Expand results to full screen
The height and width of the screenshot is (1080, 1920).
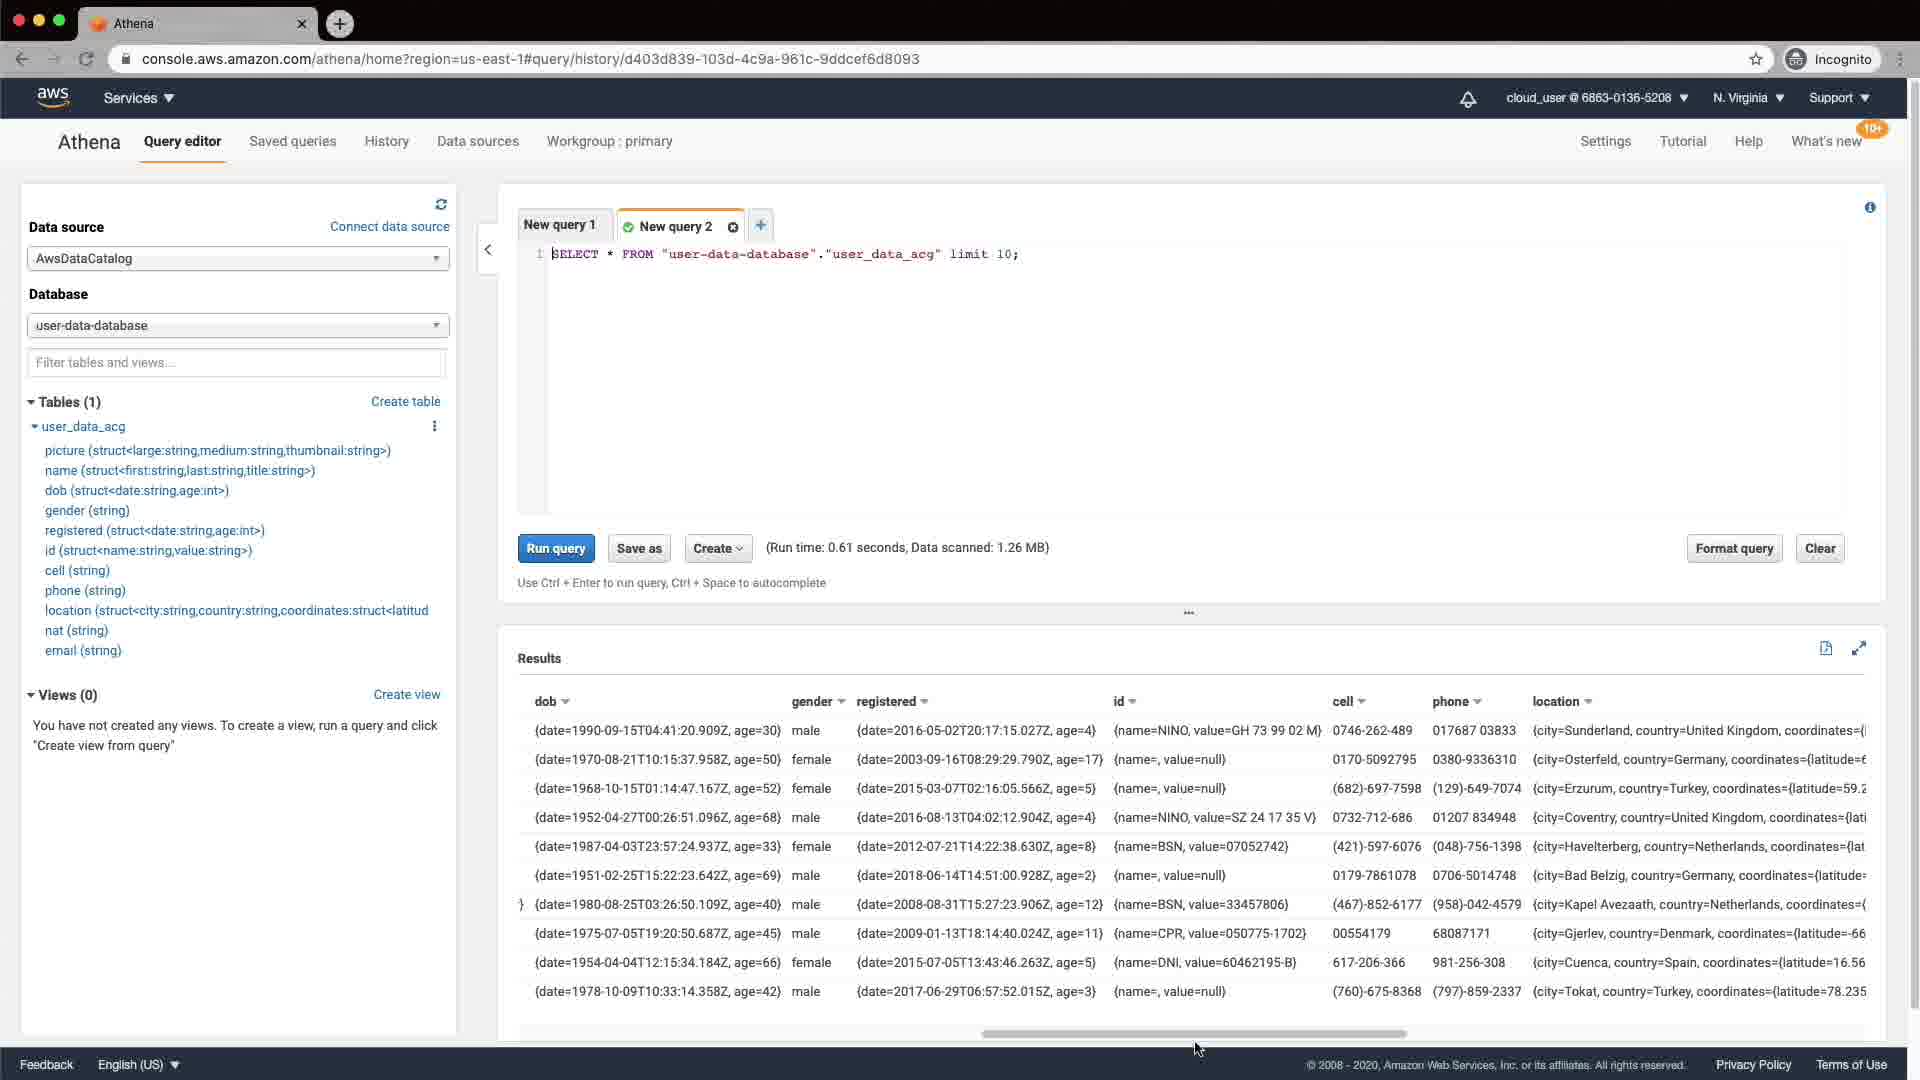tap(1858, 649)
